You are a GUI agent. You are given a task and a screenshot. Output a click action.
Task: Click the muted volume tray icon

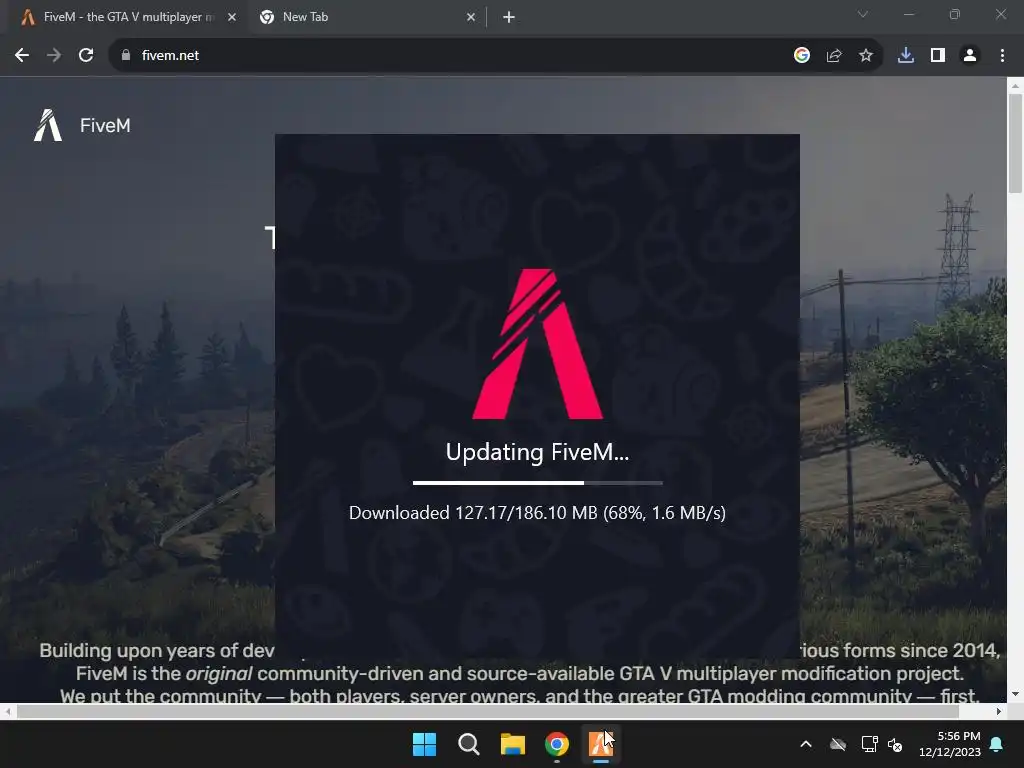[x=895, y=744]
